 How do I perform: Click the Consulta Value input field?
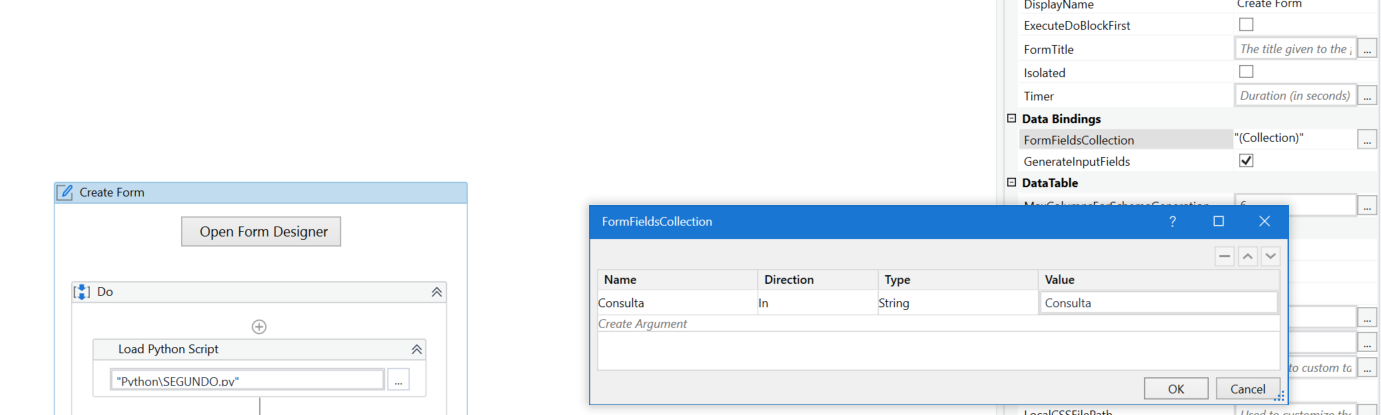1158,303
